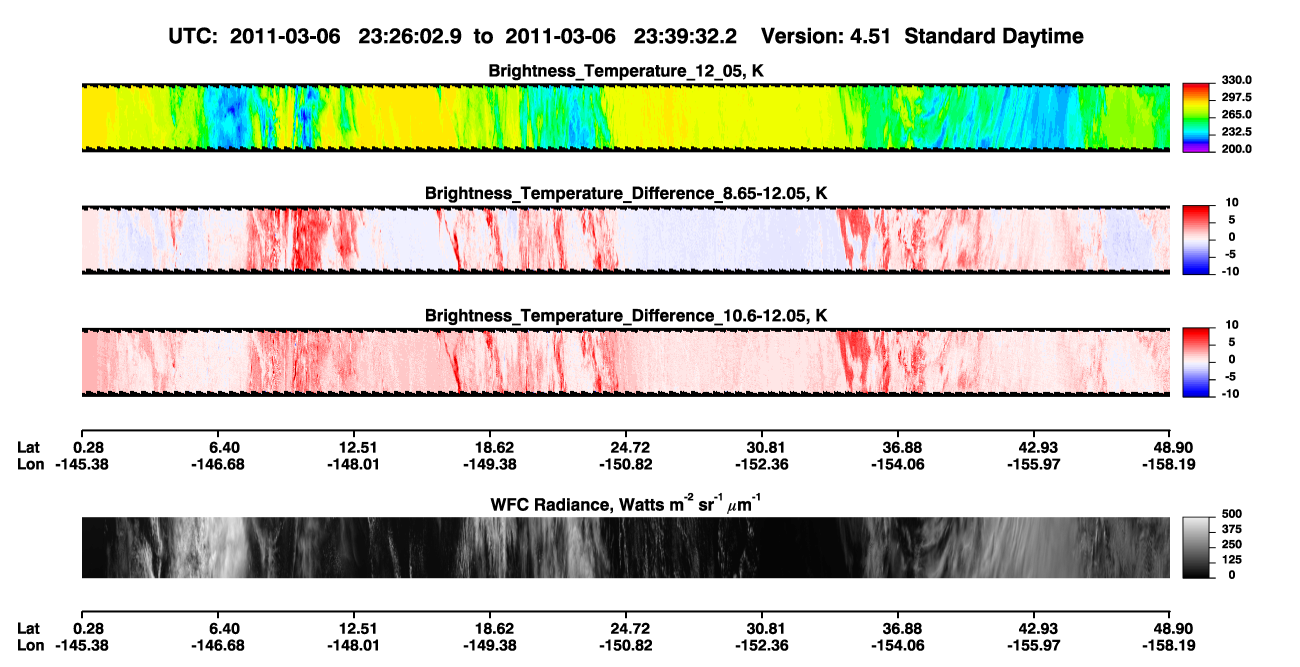Image resolution: width=1300 pixels, height=667 pixels.
Task: Click the 232.5 colorbar tick label
Action: pos(1237,131)
